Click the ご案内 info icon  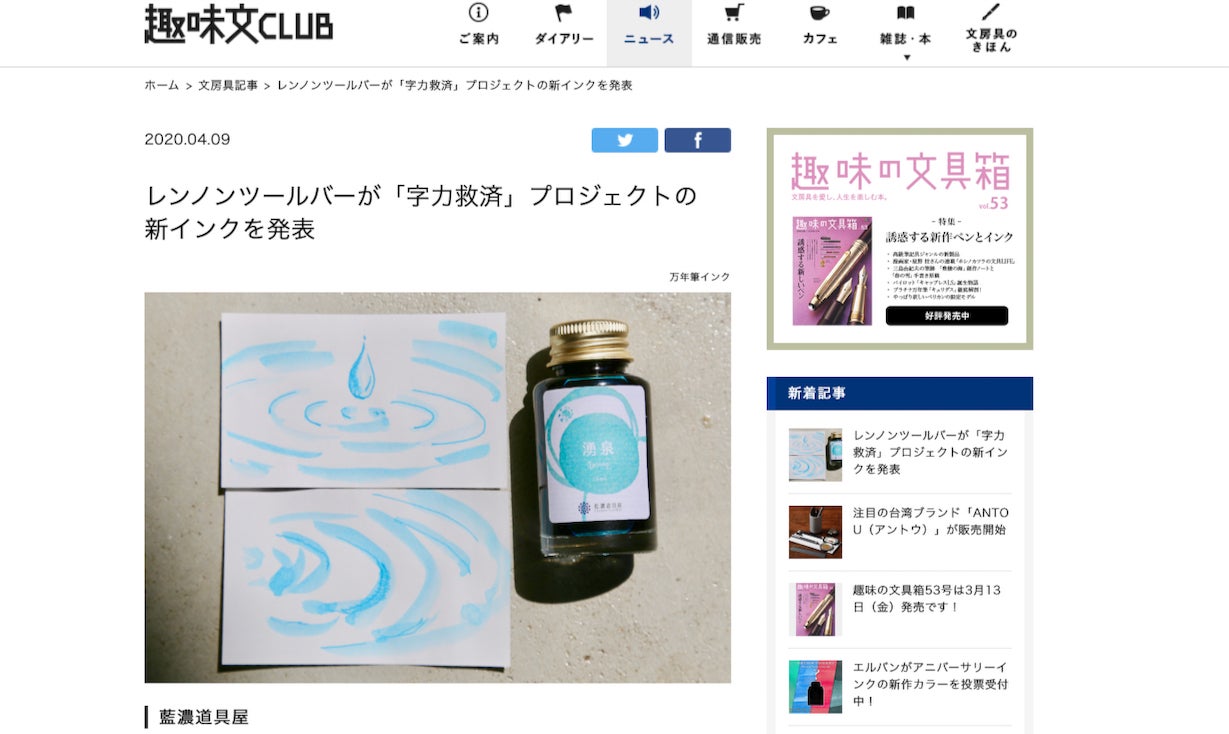click(x=478, y=13)
